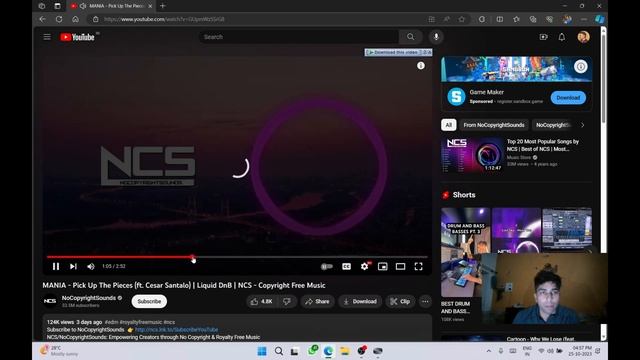The width and height of the screenshot is (640, 360).
Task: Subscribe to NoCopyrightSounds
Action: tap(149, 301)
